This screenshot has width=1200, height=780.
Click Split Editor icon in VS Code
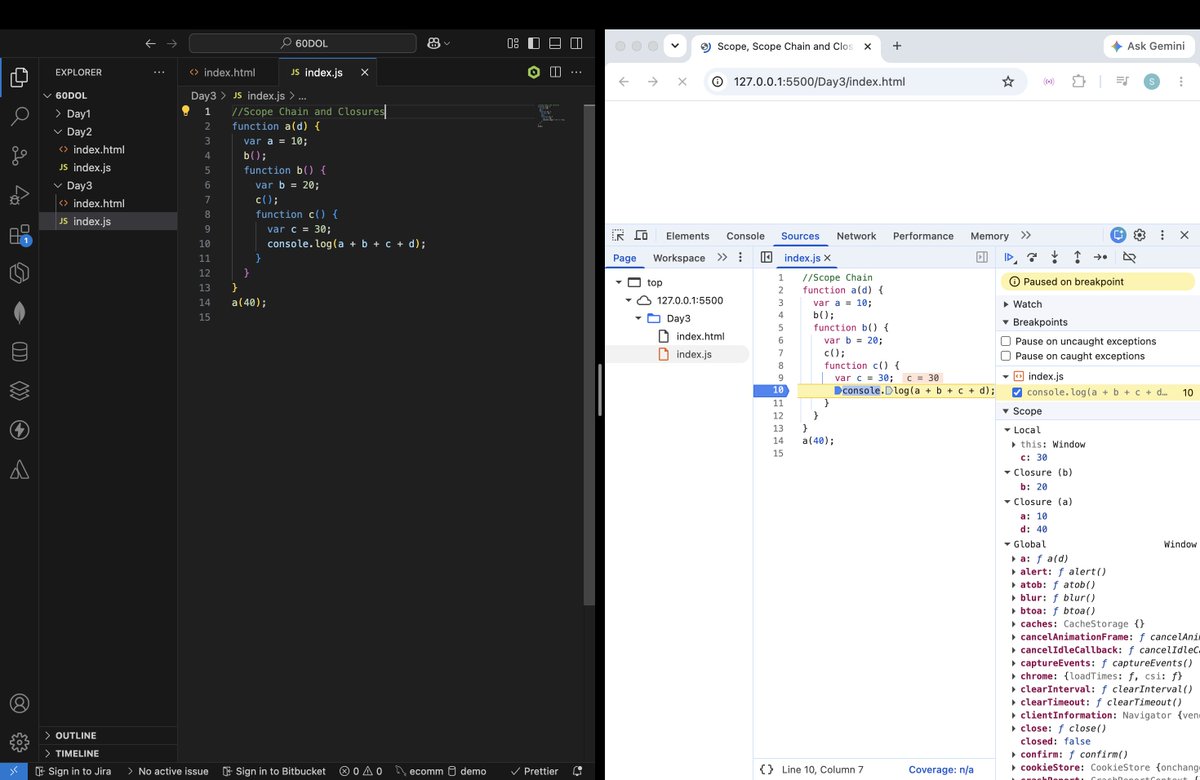(555, 72)
